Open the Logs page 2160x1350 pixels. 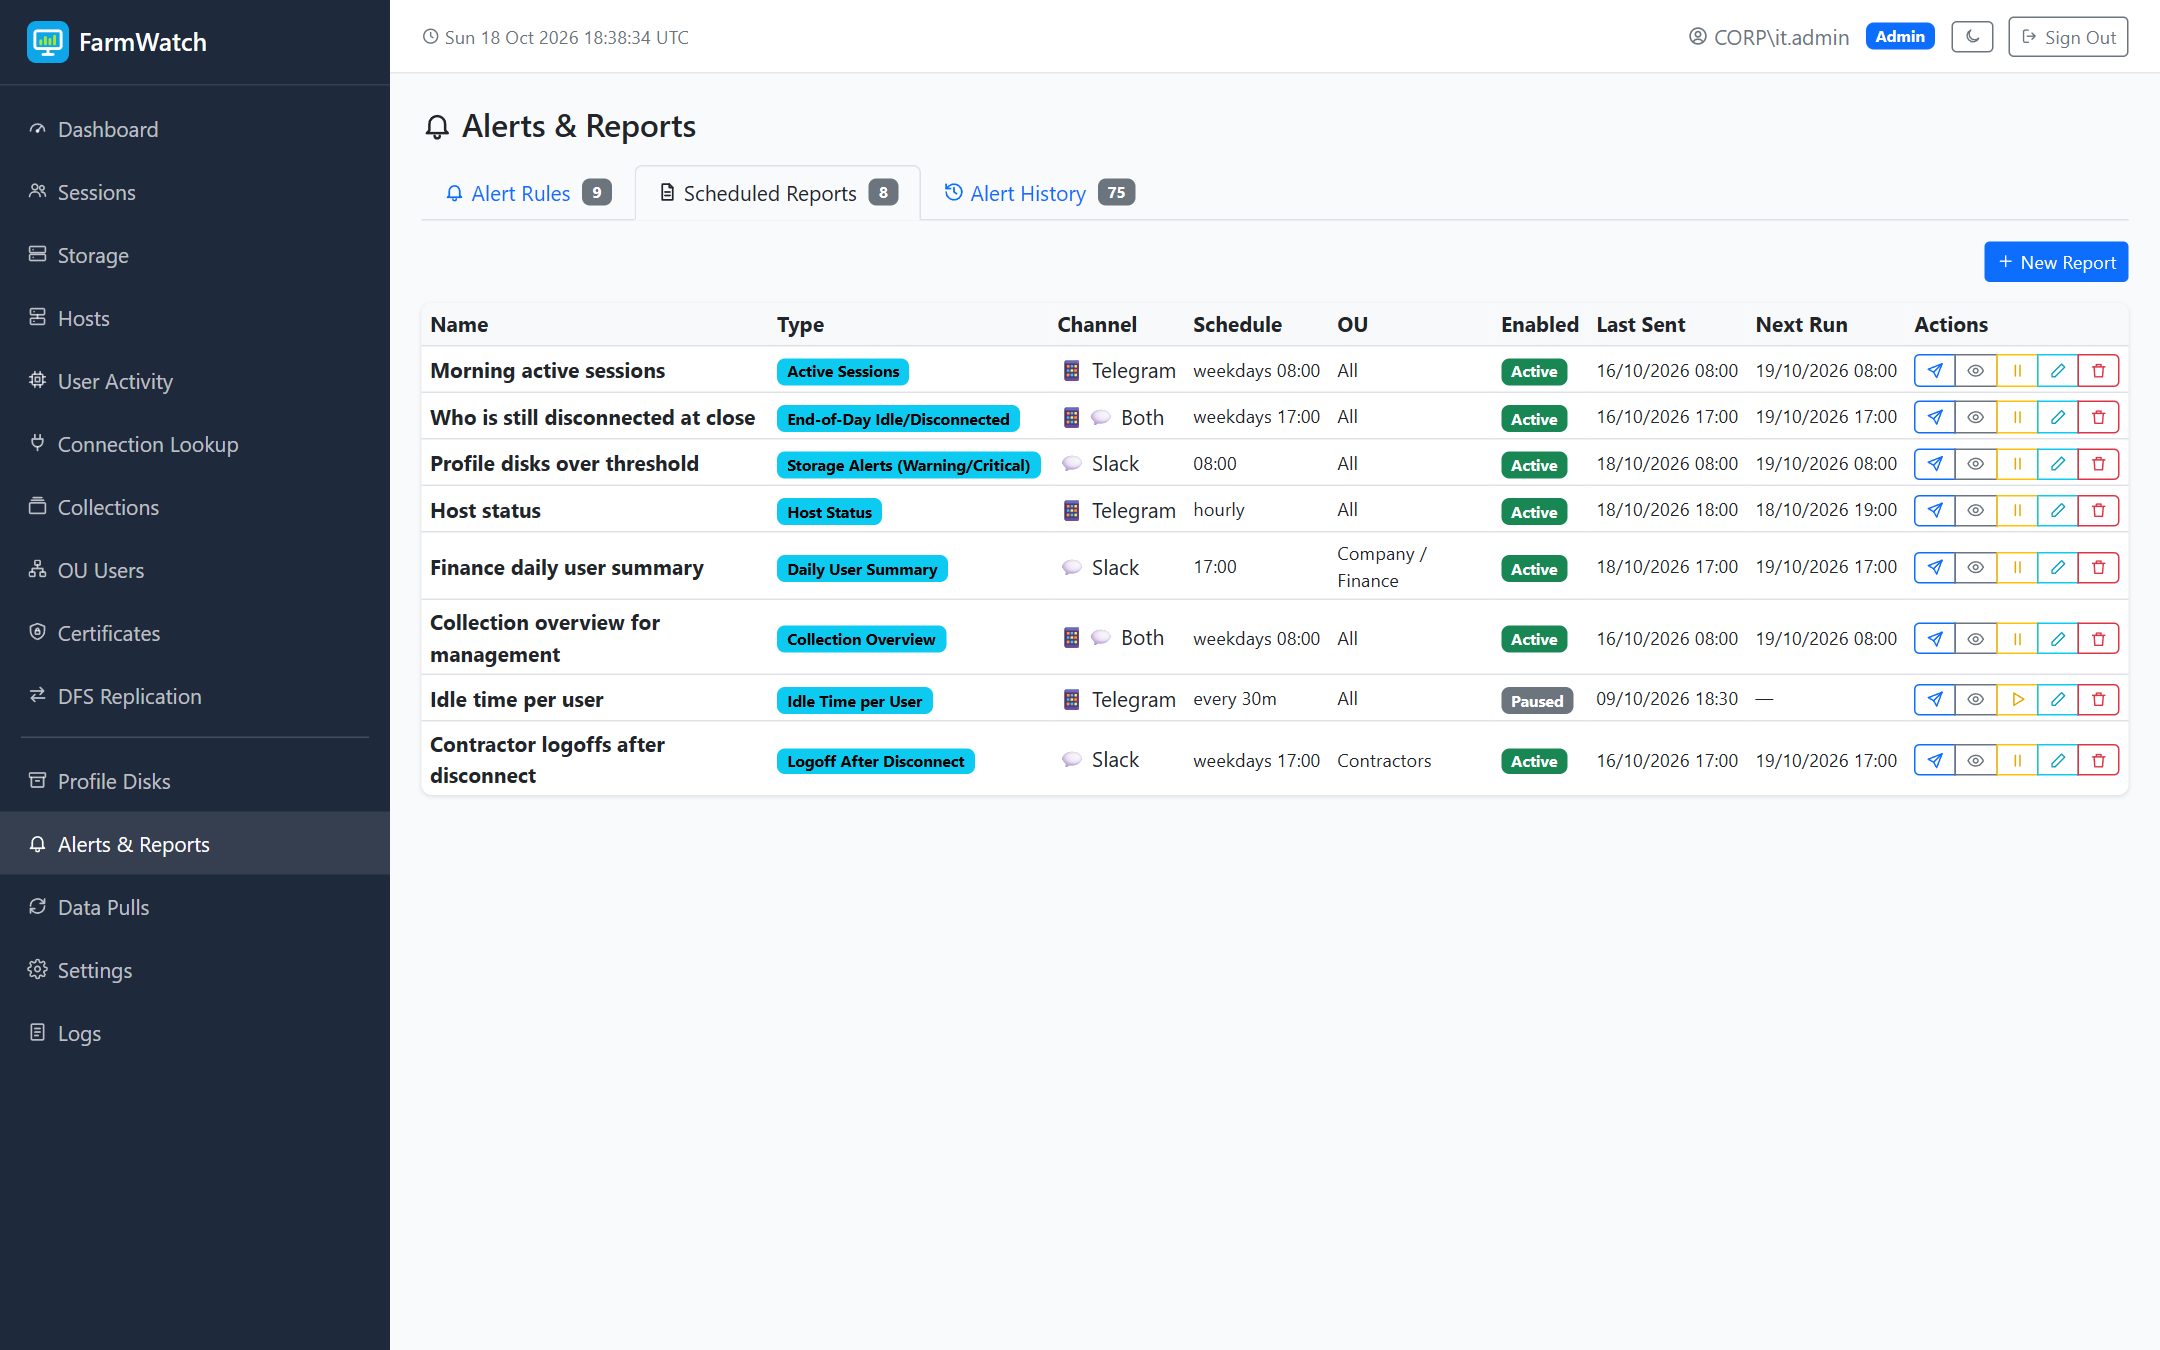(195, 1033)
